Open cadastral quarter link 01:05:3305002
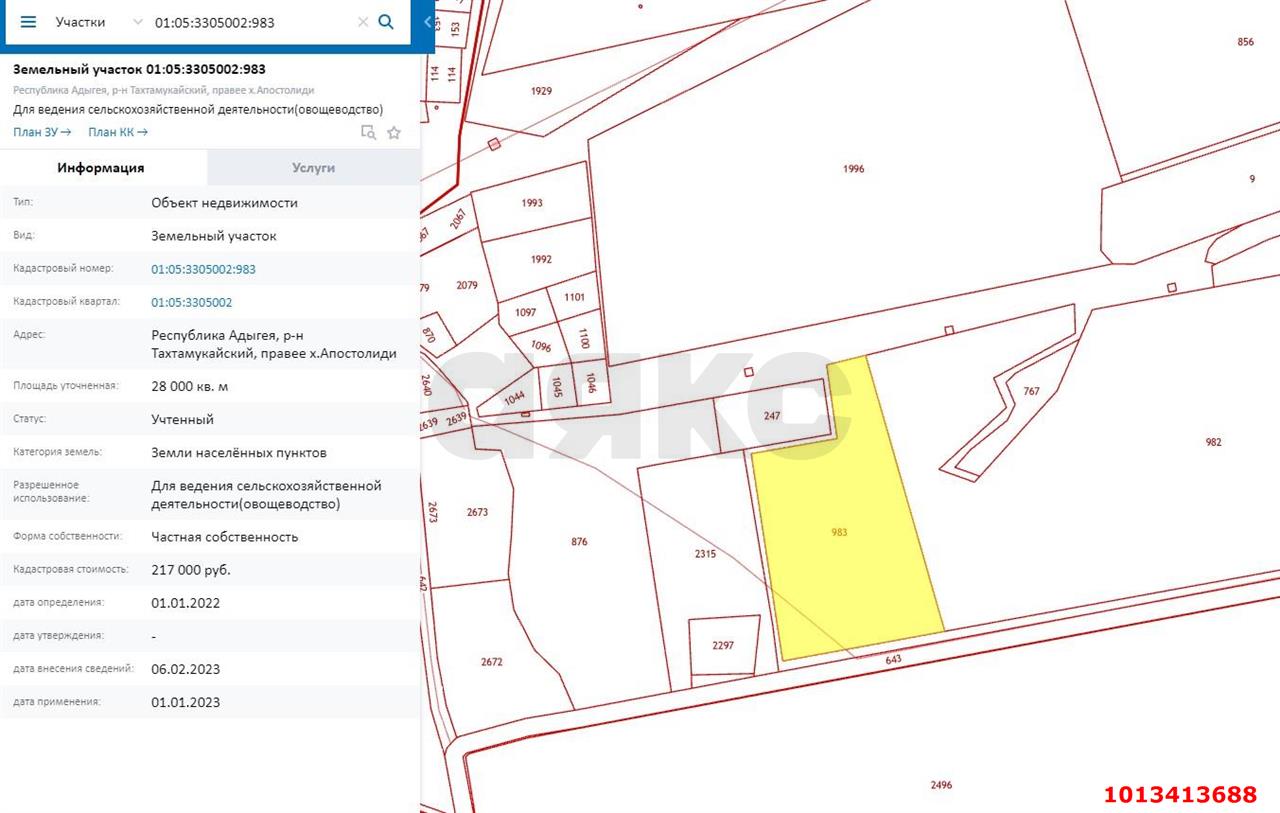The height and width of the screenshot is (813, 1280). point(191,302)
